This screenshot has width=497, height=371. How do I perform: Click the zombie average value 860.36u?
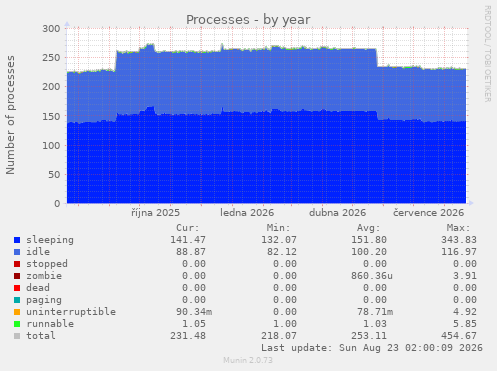[x=372, y=276]
